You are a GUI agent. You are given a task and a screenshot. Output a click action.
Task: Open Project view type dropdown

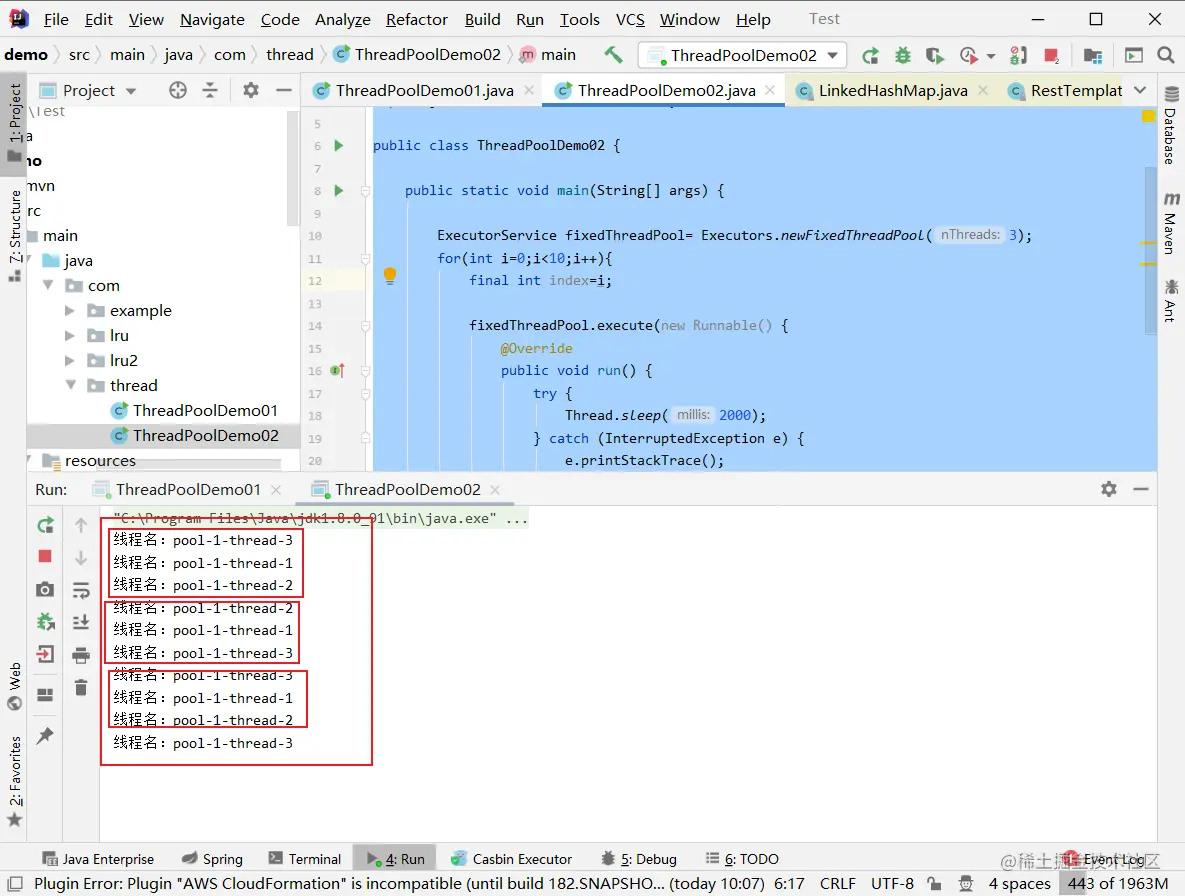point(131,91)
